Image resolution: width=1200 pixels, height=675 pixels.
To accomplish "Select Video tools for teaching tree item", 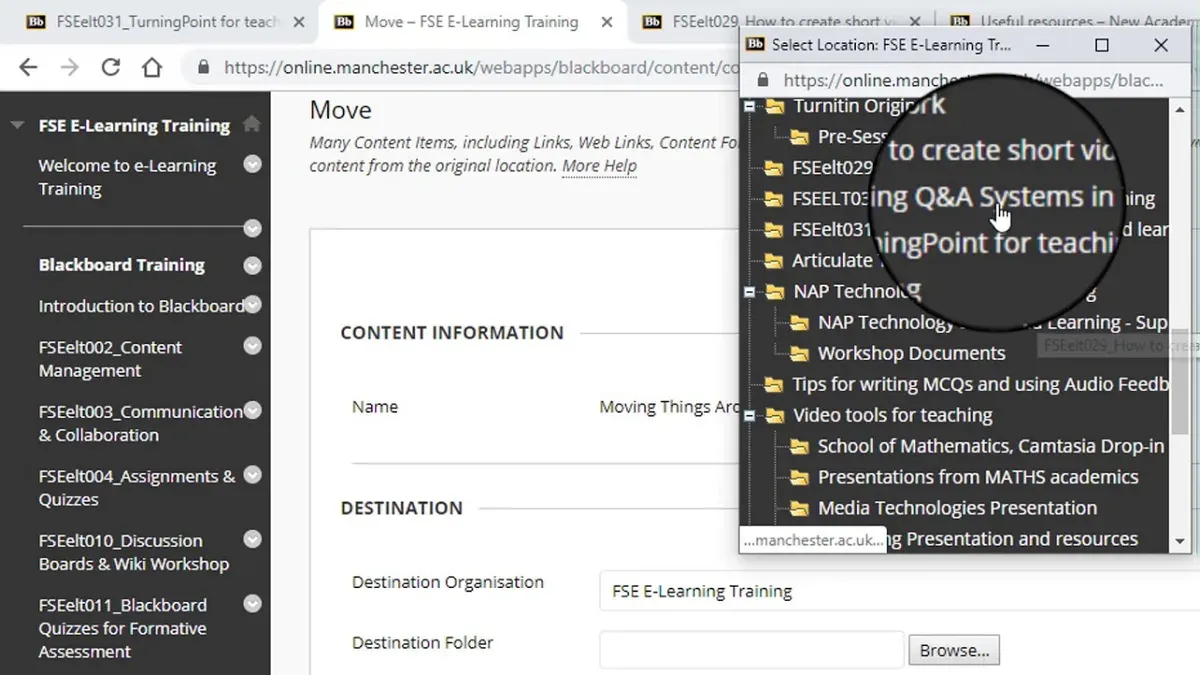I will tap(892, 415).
